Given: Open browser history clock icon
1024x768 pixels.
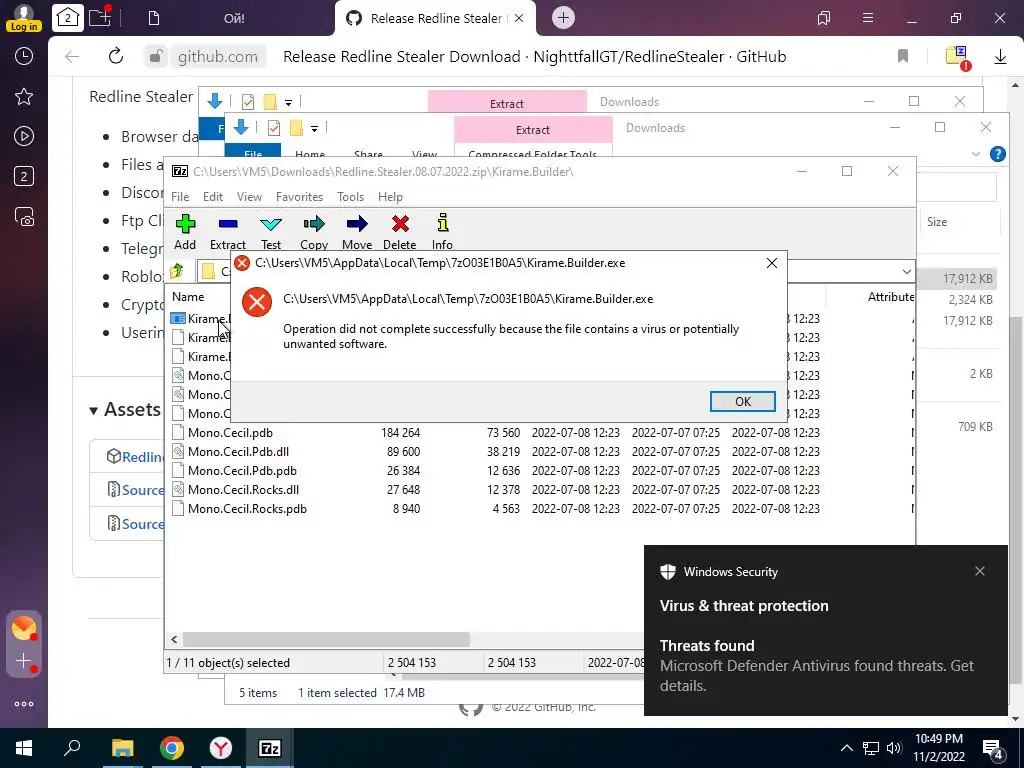Looking at the screenshot, I should click(x=24, y=56).
